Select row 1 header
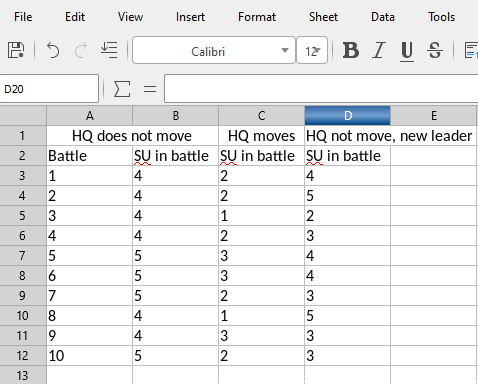478x384 pixels. point(23,136)
